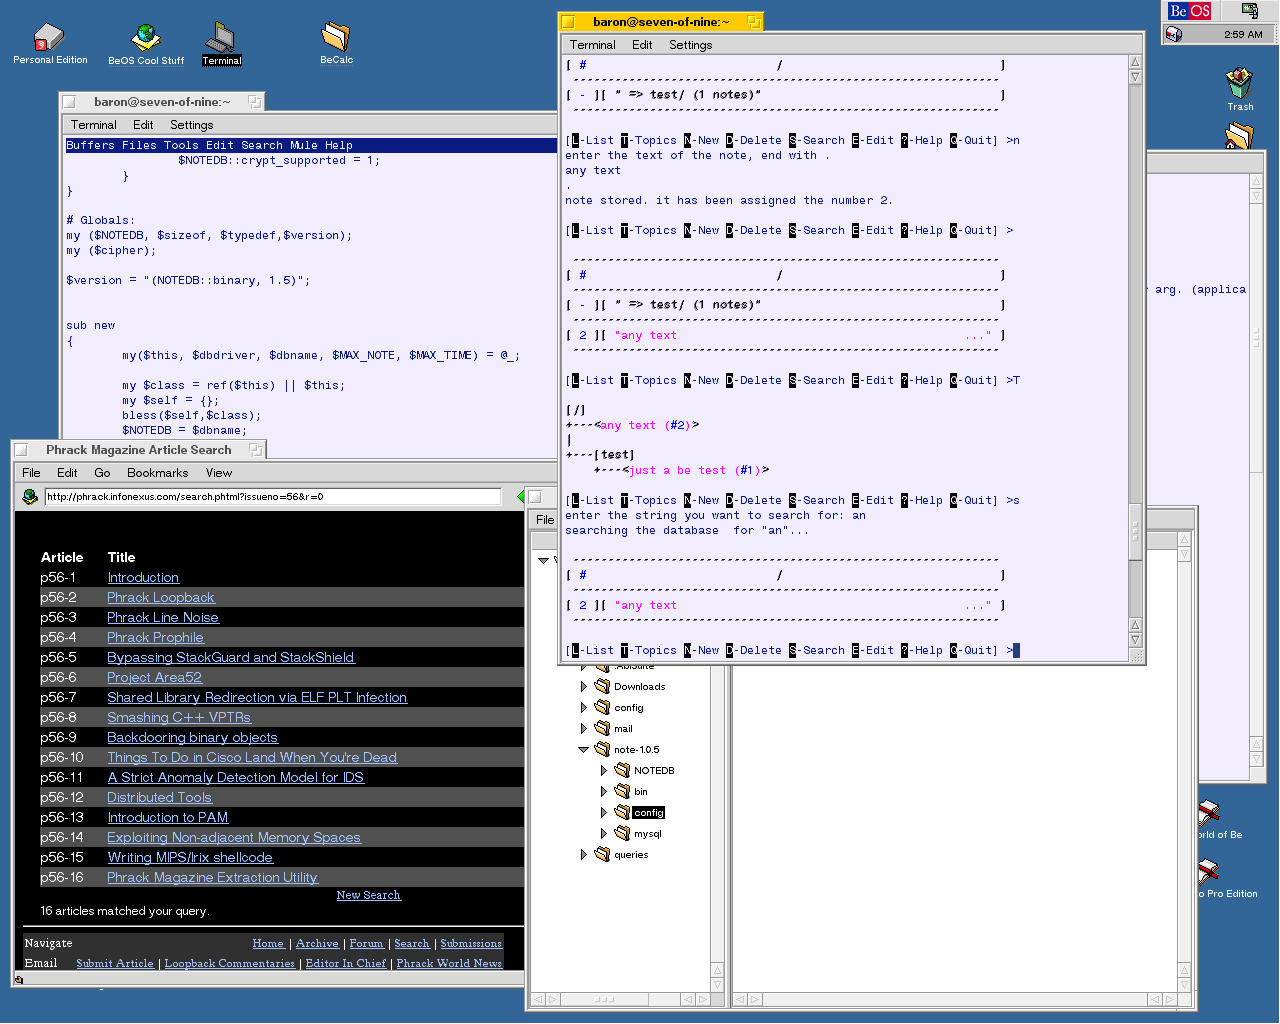The image size is (1280, 1024).
Task: Expand the queries folder
Action: pyautogui.click(x=584, y=855)
